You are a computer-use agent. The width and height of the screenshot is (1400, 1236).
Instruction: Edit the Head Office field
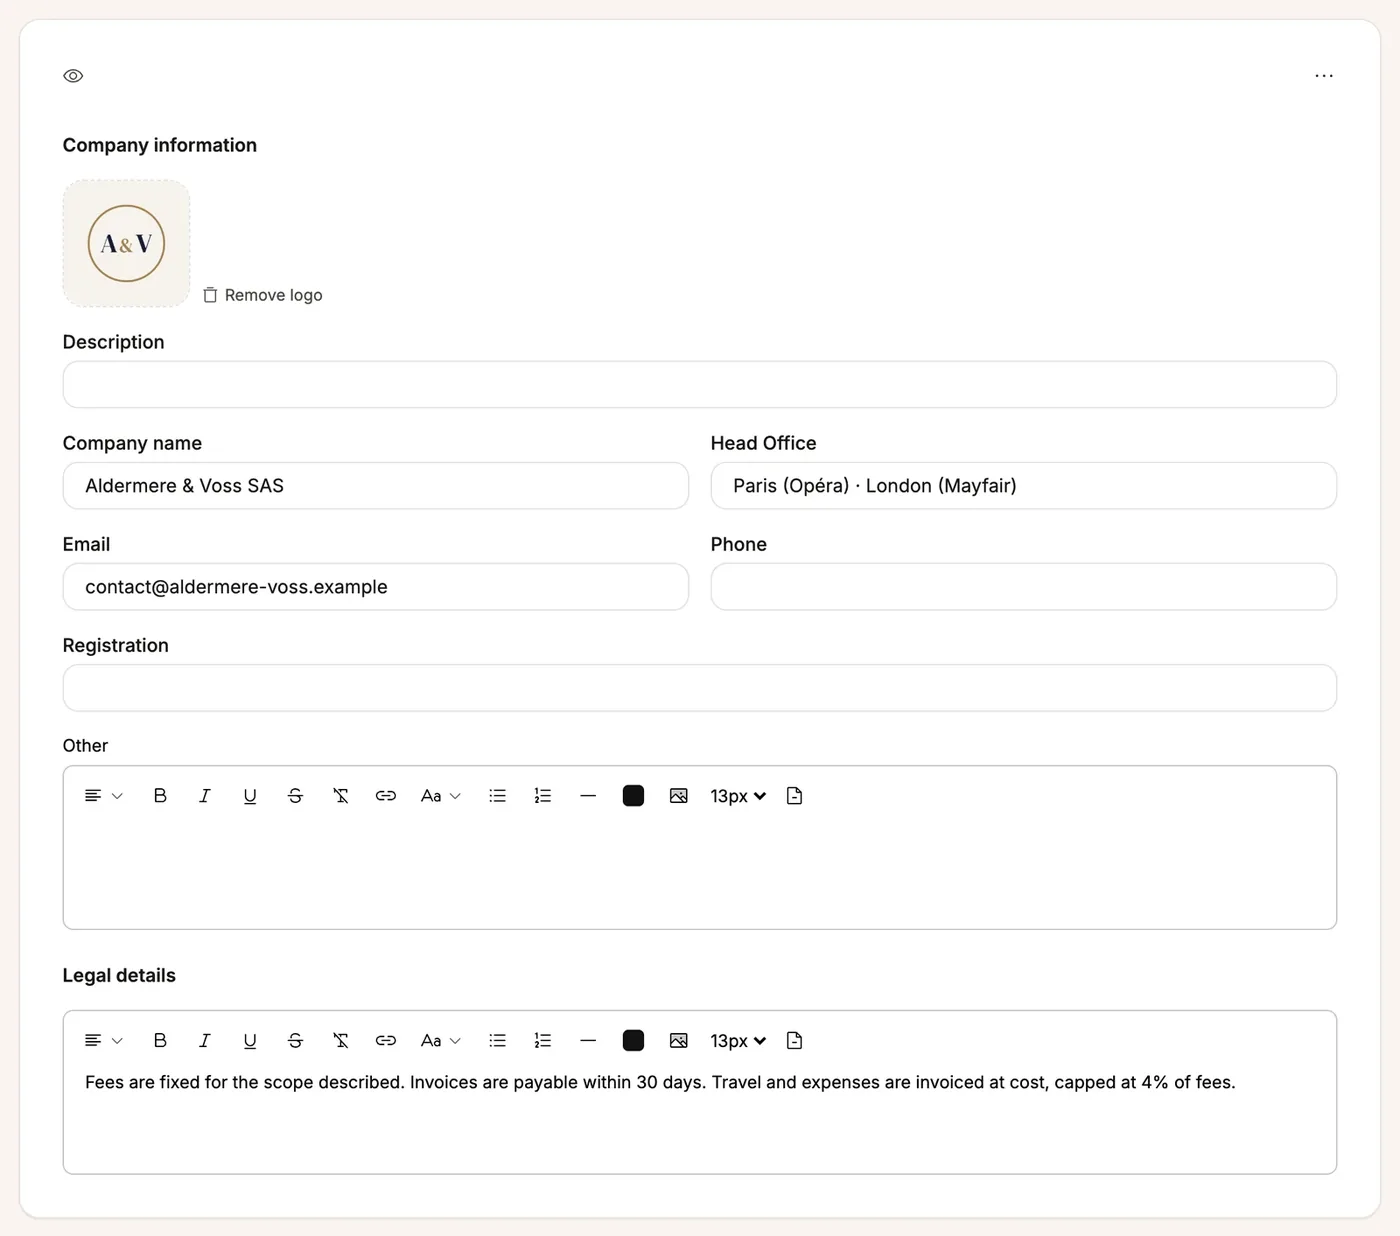(1024, 486)
